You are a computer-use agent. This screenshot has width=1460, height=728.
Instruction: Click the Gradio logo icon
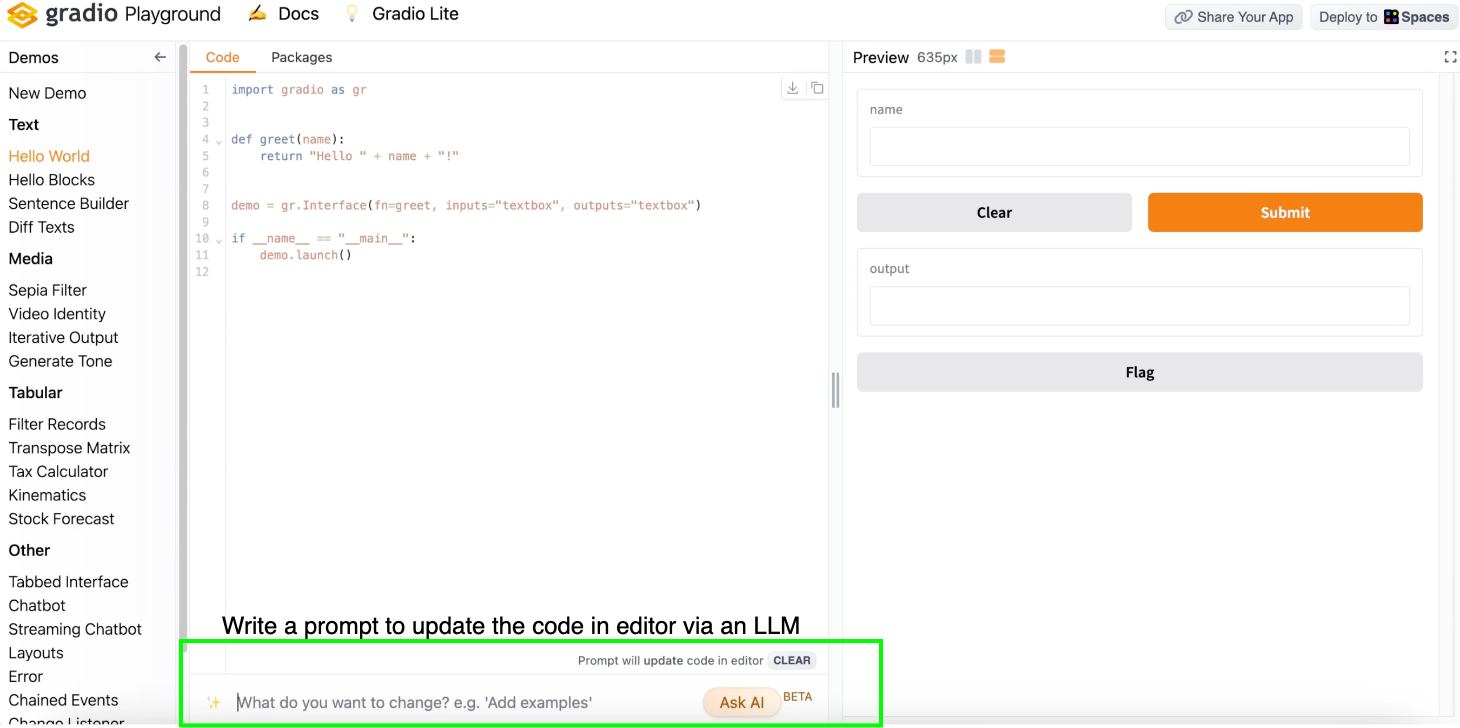(21, 15)
